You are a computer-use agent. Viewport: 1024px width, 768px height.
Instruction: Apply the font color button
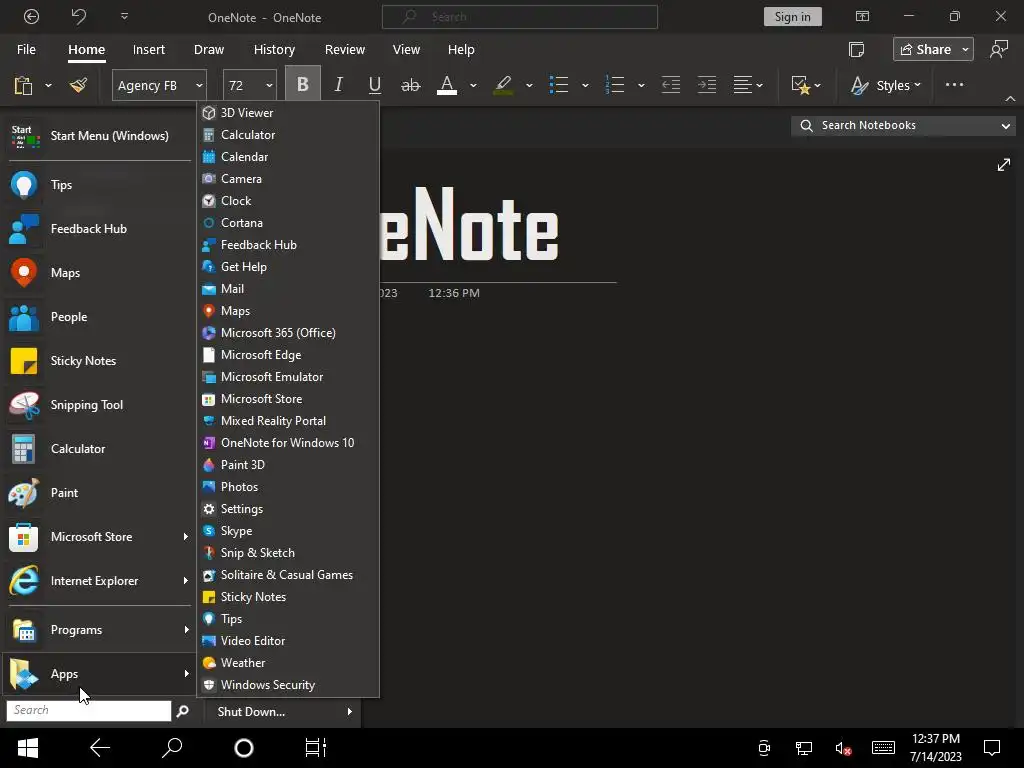pyautogui.click(x=447, y=85)
